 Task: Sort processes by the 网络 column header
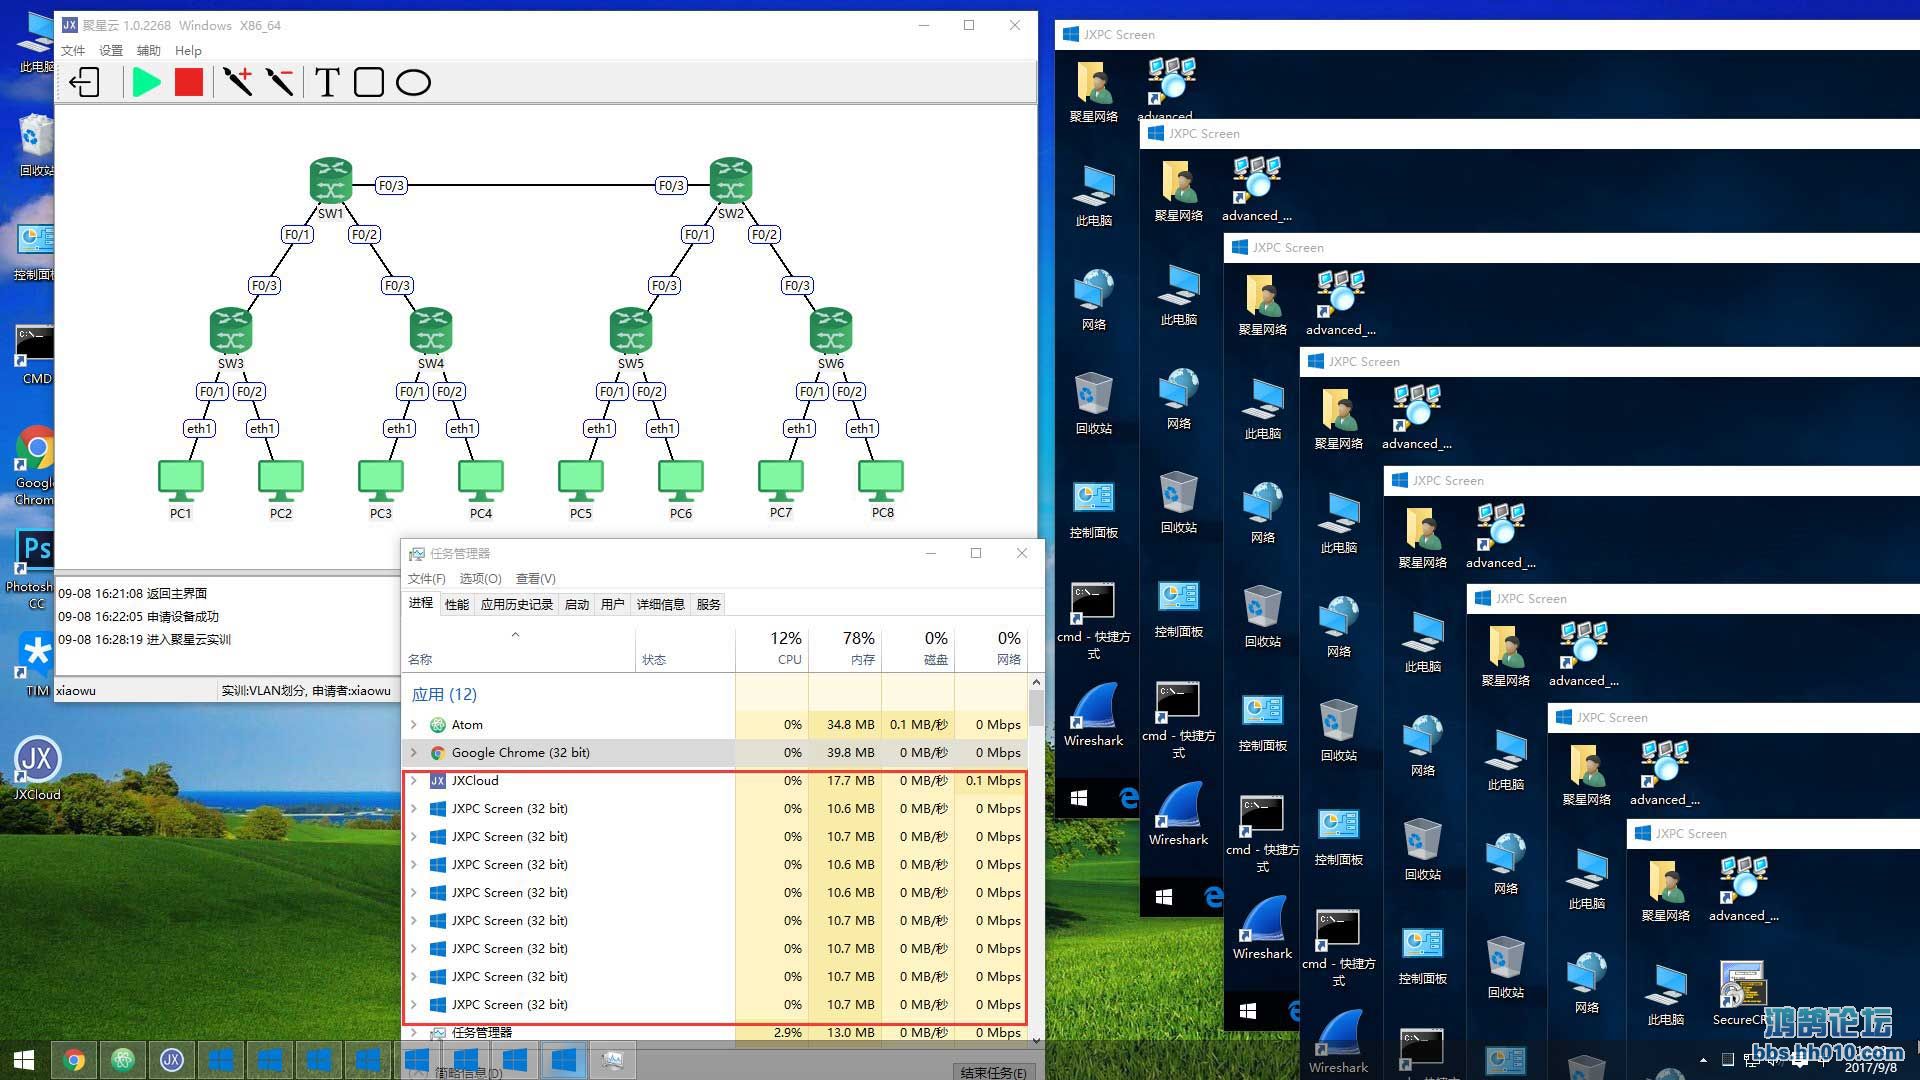tap(991, 647)
